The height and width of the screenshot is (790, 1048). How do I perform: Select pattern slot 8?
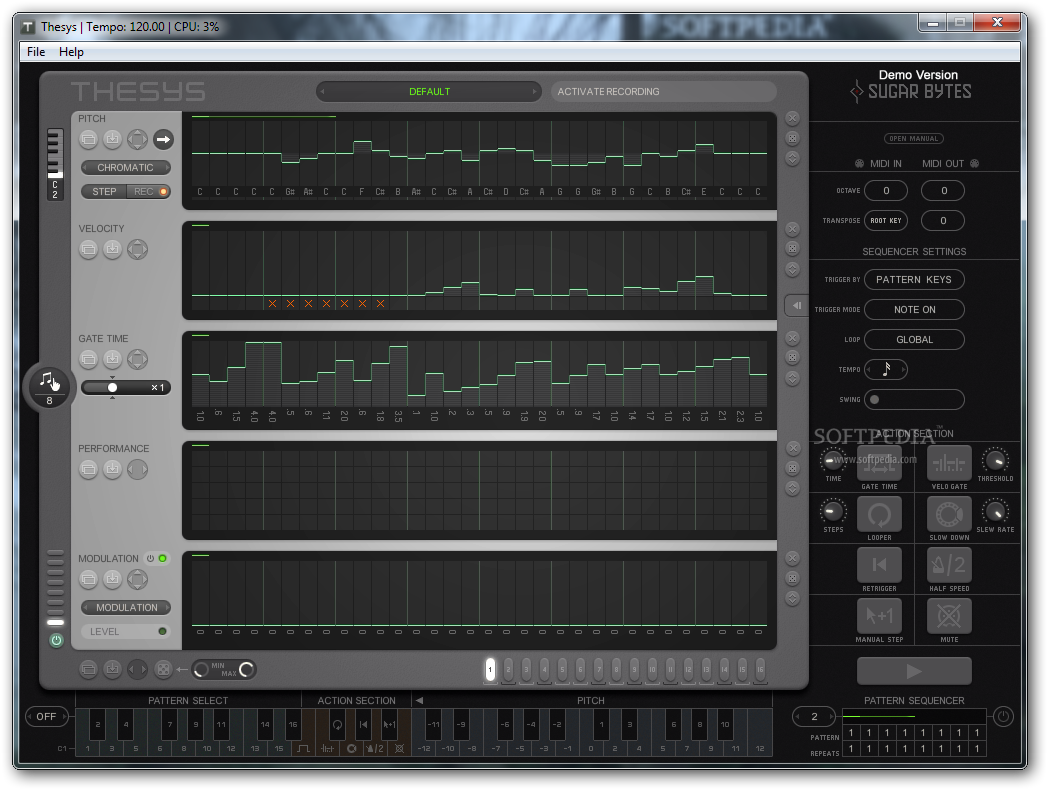pos(616,669)
